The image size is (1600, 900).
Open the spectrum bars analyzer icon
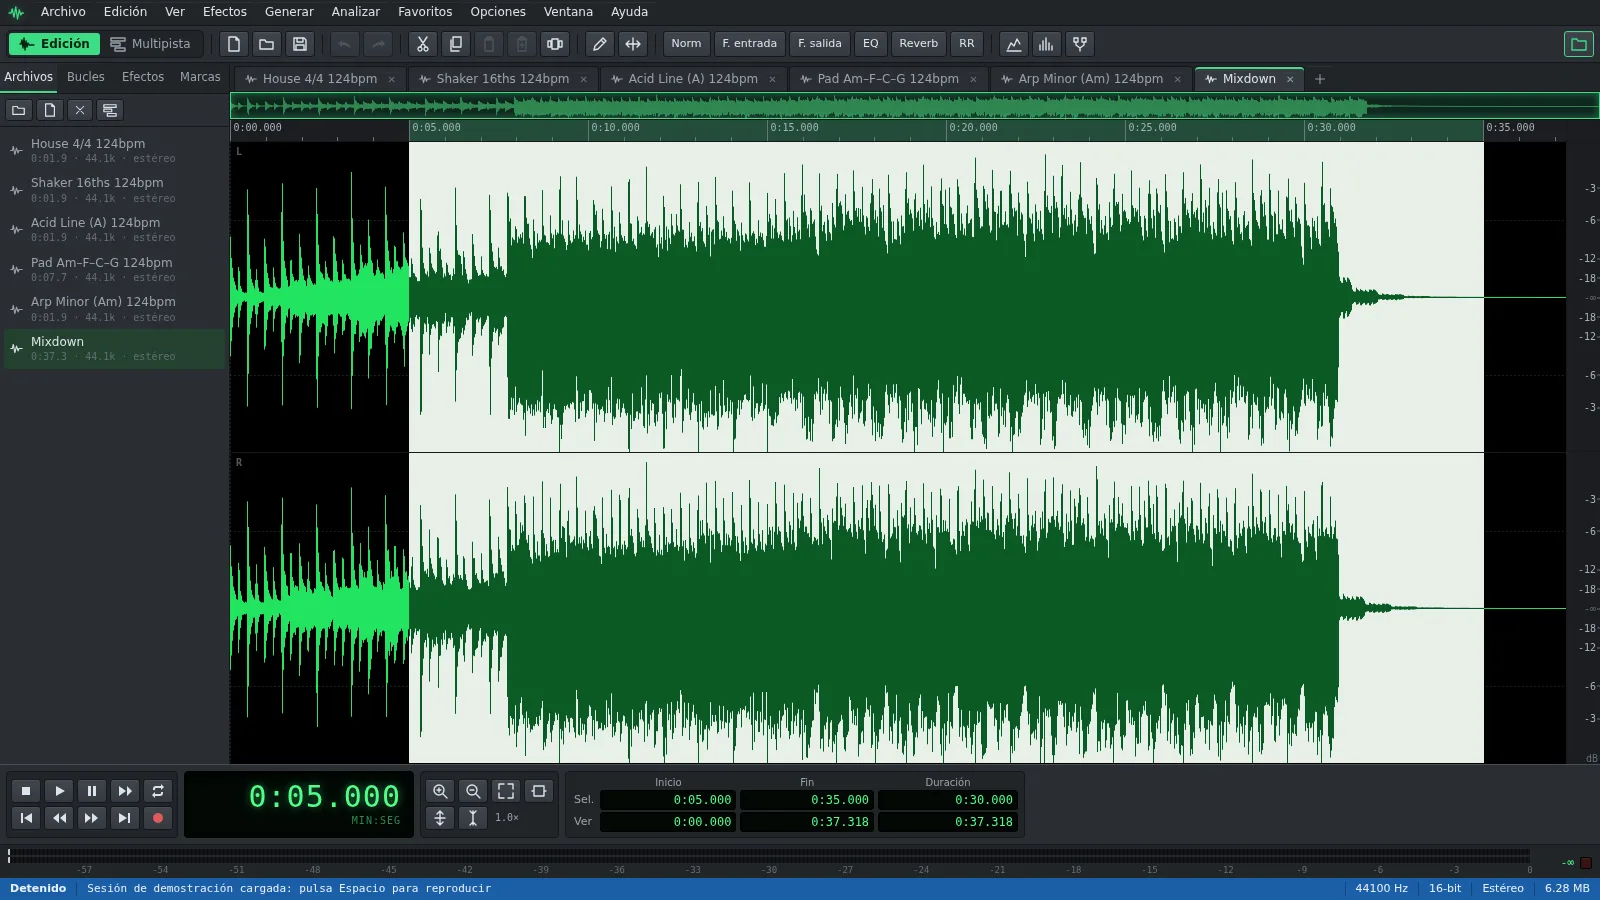tap(1047, 44)
